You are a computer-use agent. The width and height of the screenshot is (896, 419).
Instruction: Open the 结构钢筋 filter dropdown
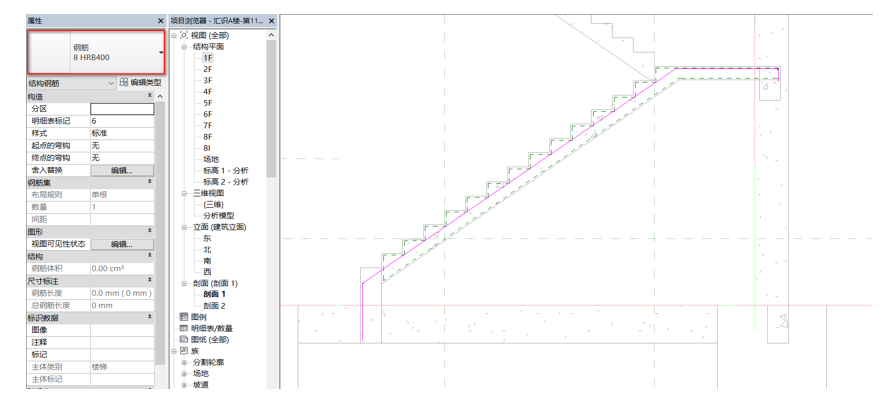tap(110, 83)
